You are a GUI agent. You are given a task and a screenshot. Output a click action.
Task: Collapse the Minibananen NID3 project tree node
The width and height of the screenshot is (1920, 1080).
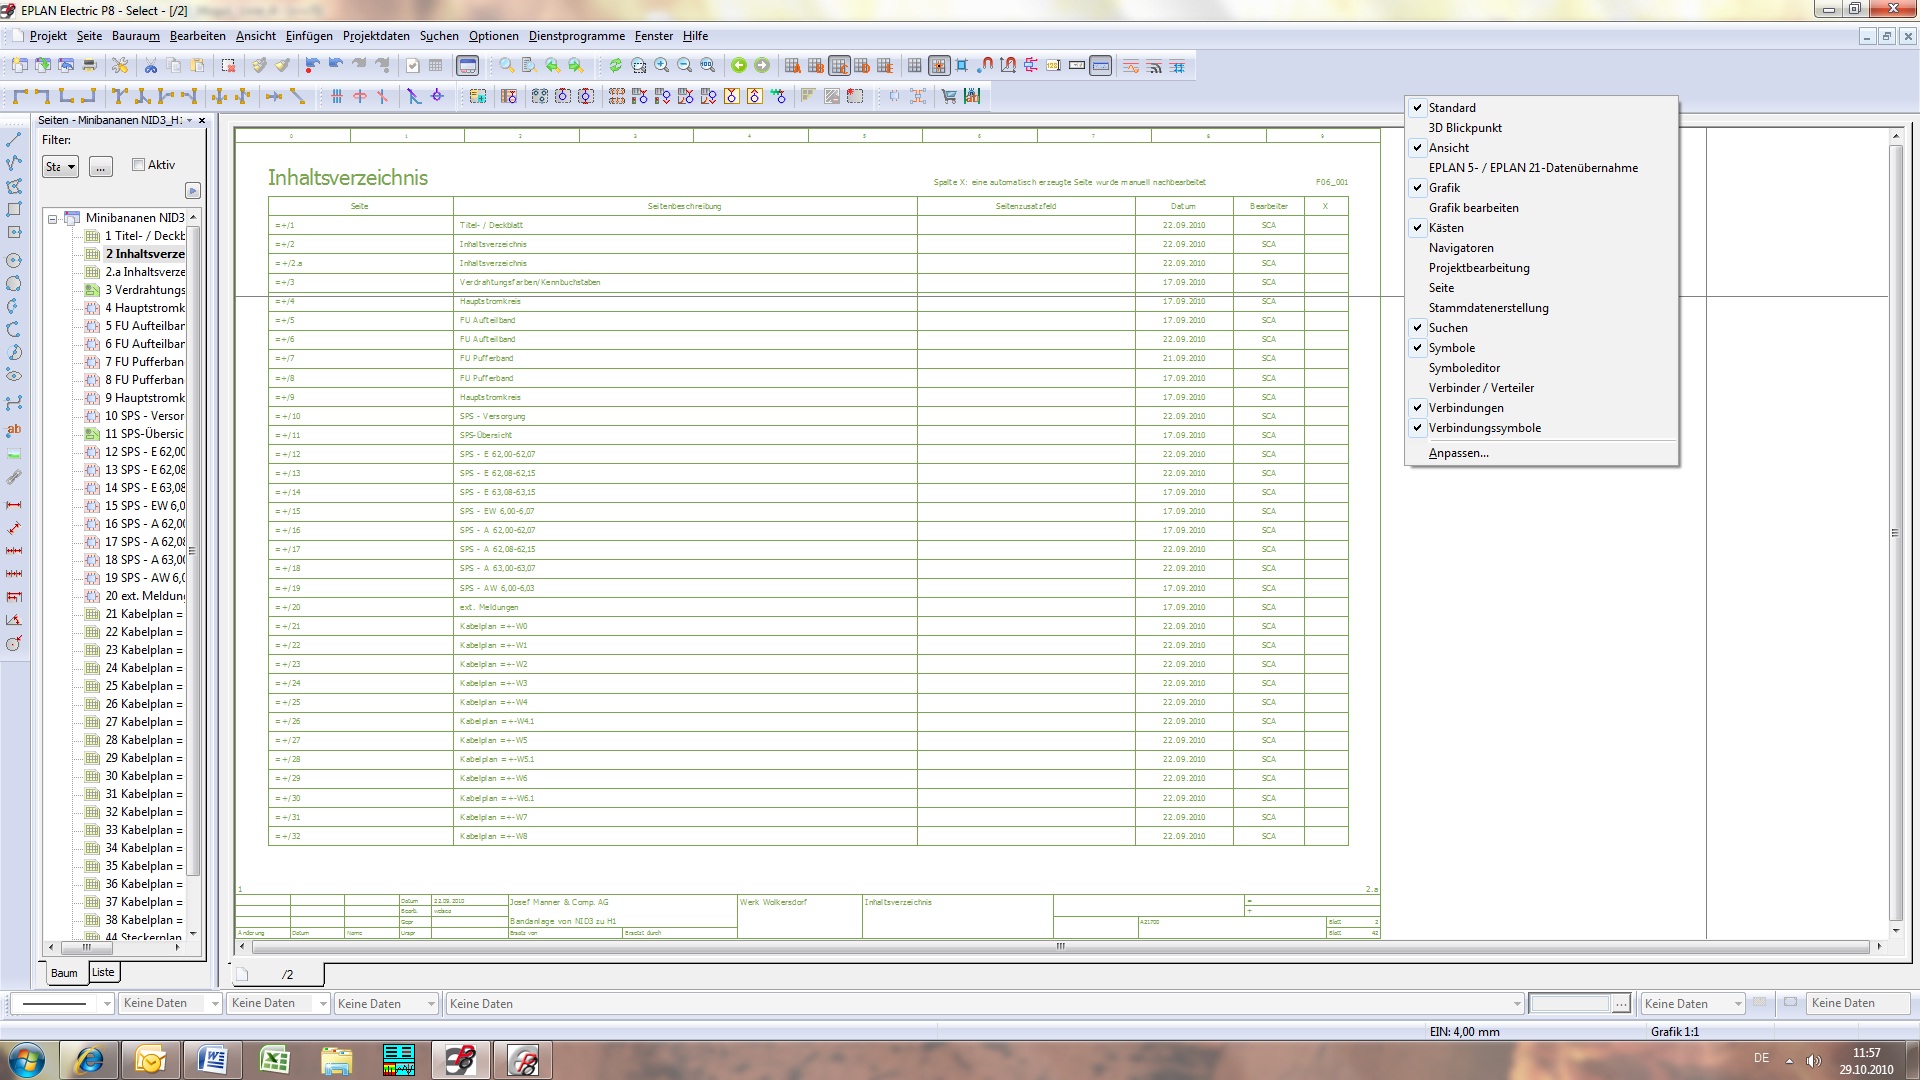(x=52, y=218)
